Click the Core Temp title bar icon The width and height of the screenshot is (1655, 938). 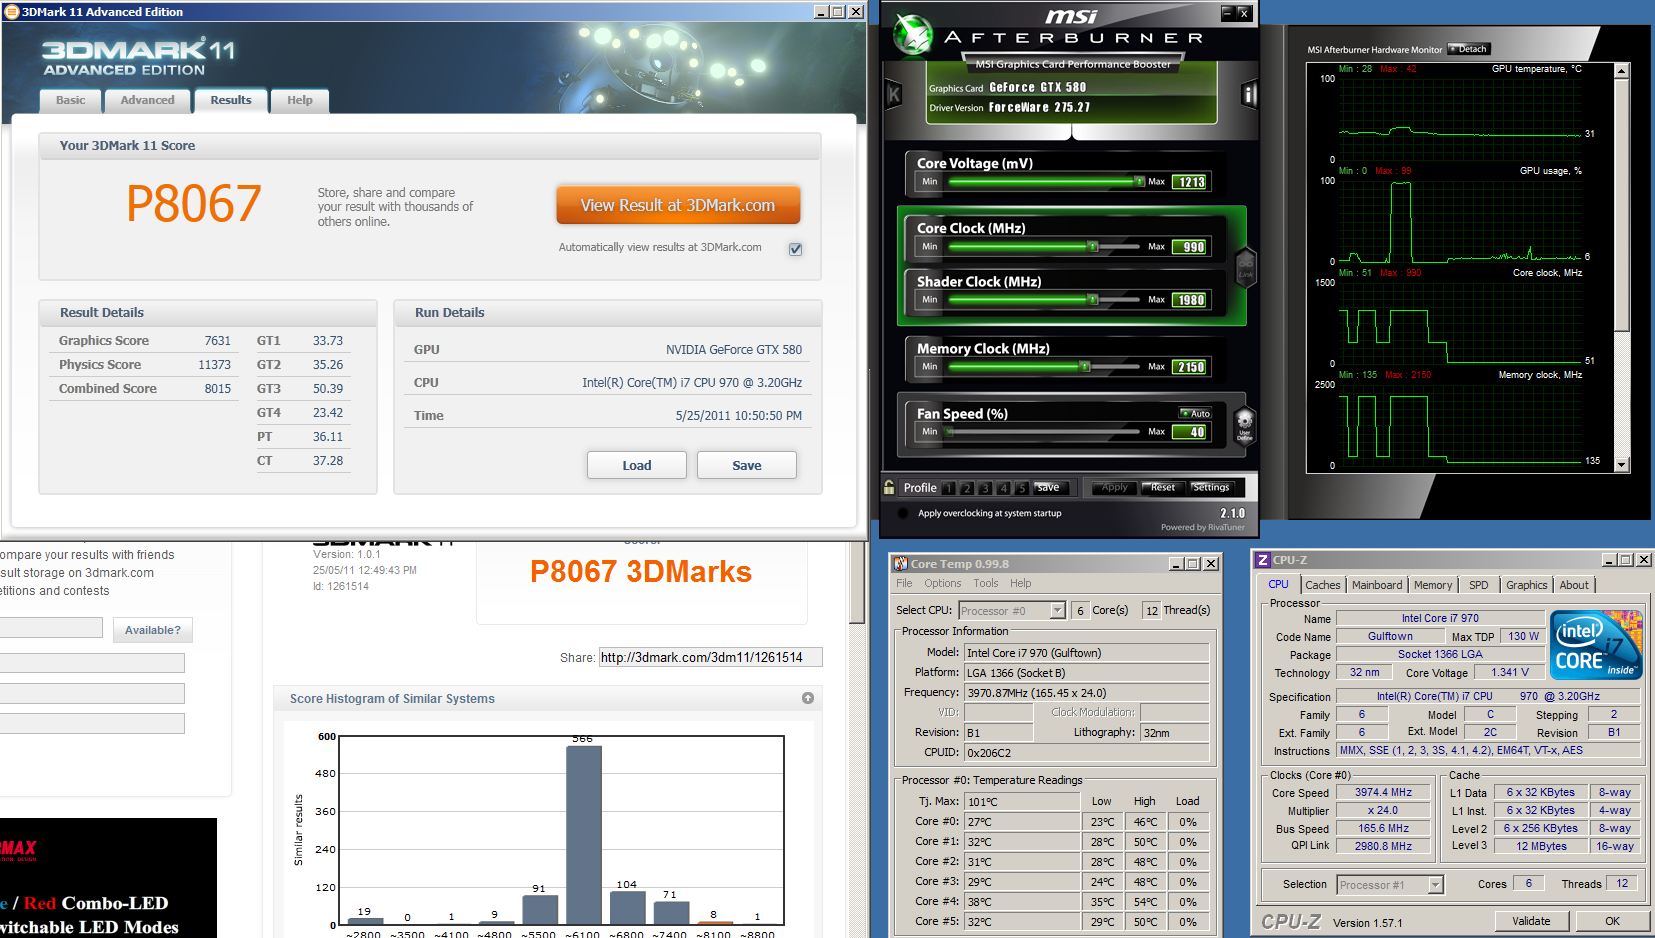(x=900, y=564)
